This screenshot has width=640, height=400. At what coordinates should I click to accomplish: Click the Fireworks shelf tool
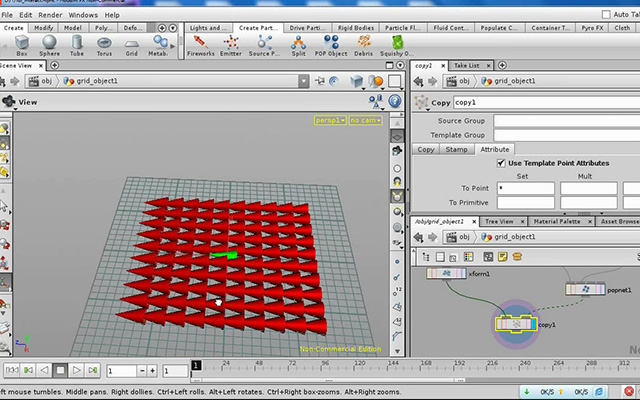tap(200, 45)
